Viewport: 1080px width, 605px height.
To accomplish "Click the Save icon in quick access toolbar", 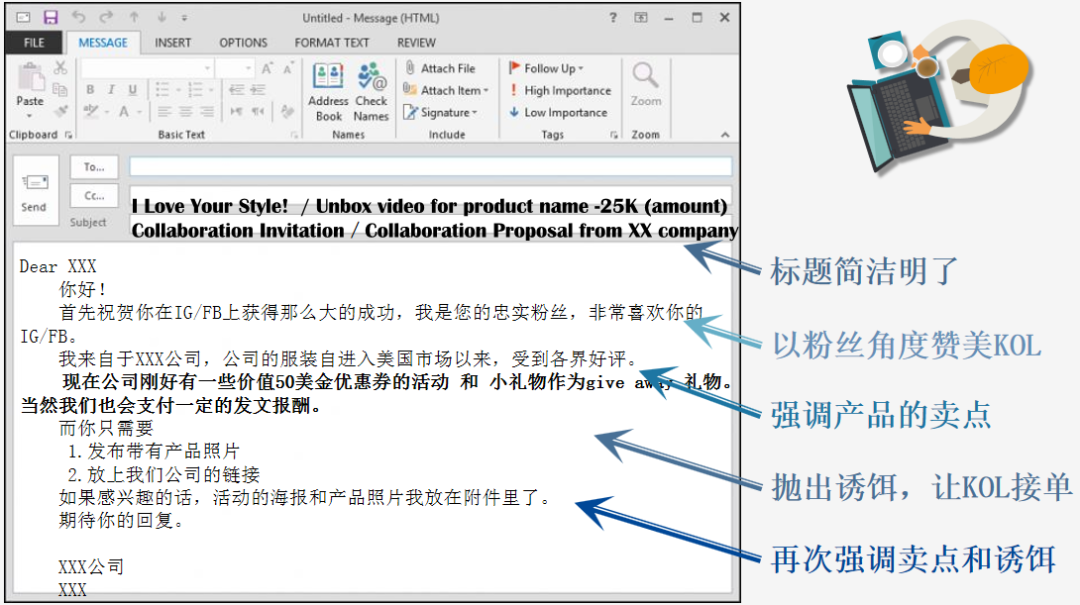I will (50, 17).
